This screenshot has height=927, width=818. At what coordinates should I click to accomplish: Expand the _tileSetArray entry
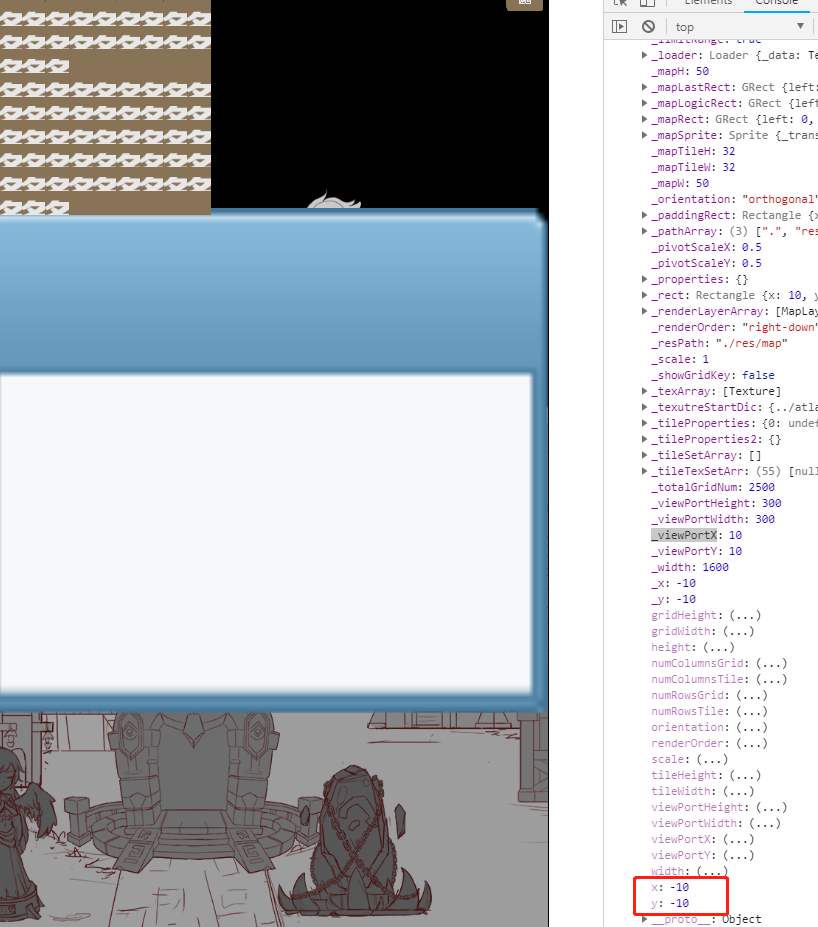(644, 455)
